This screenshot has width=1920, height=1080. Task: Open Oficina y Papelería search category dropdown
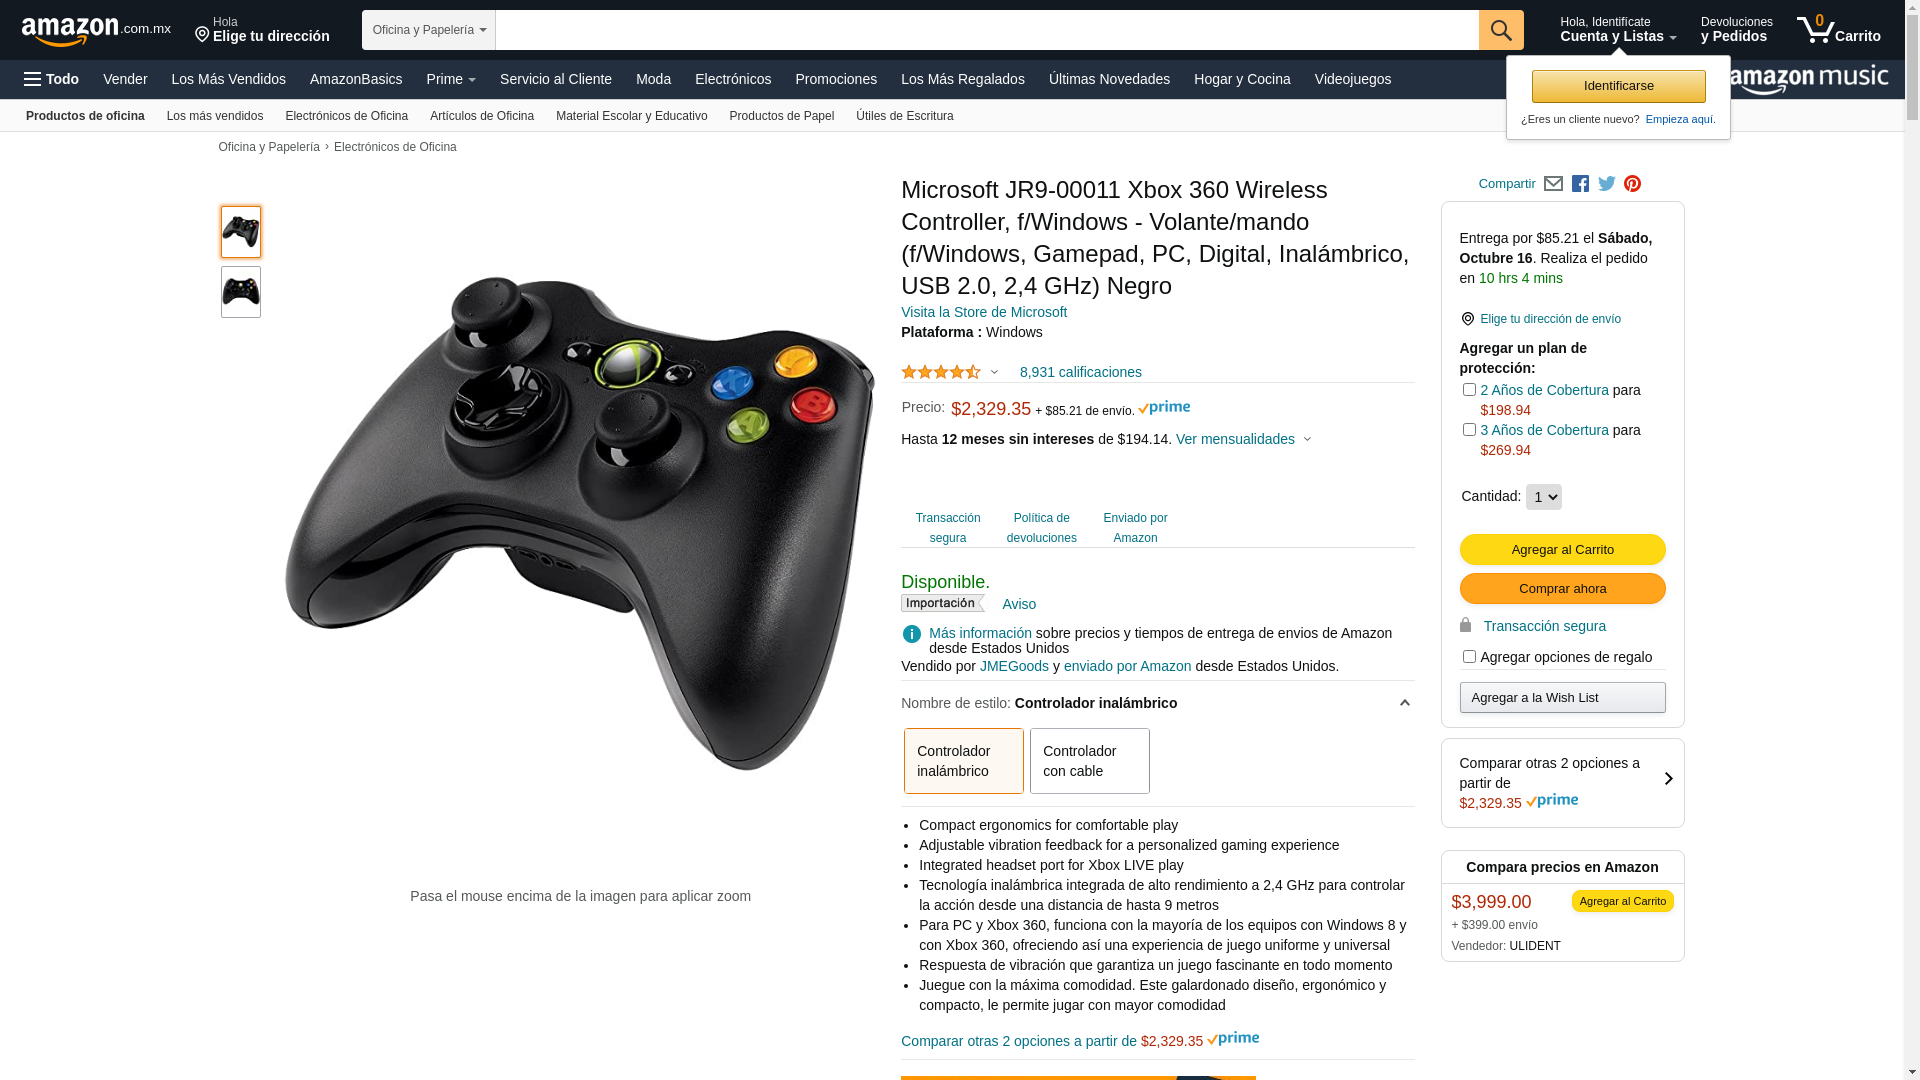pyautogui.click(x=428, y=30)
